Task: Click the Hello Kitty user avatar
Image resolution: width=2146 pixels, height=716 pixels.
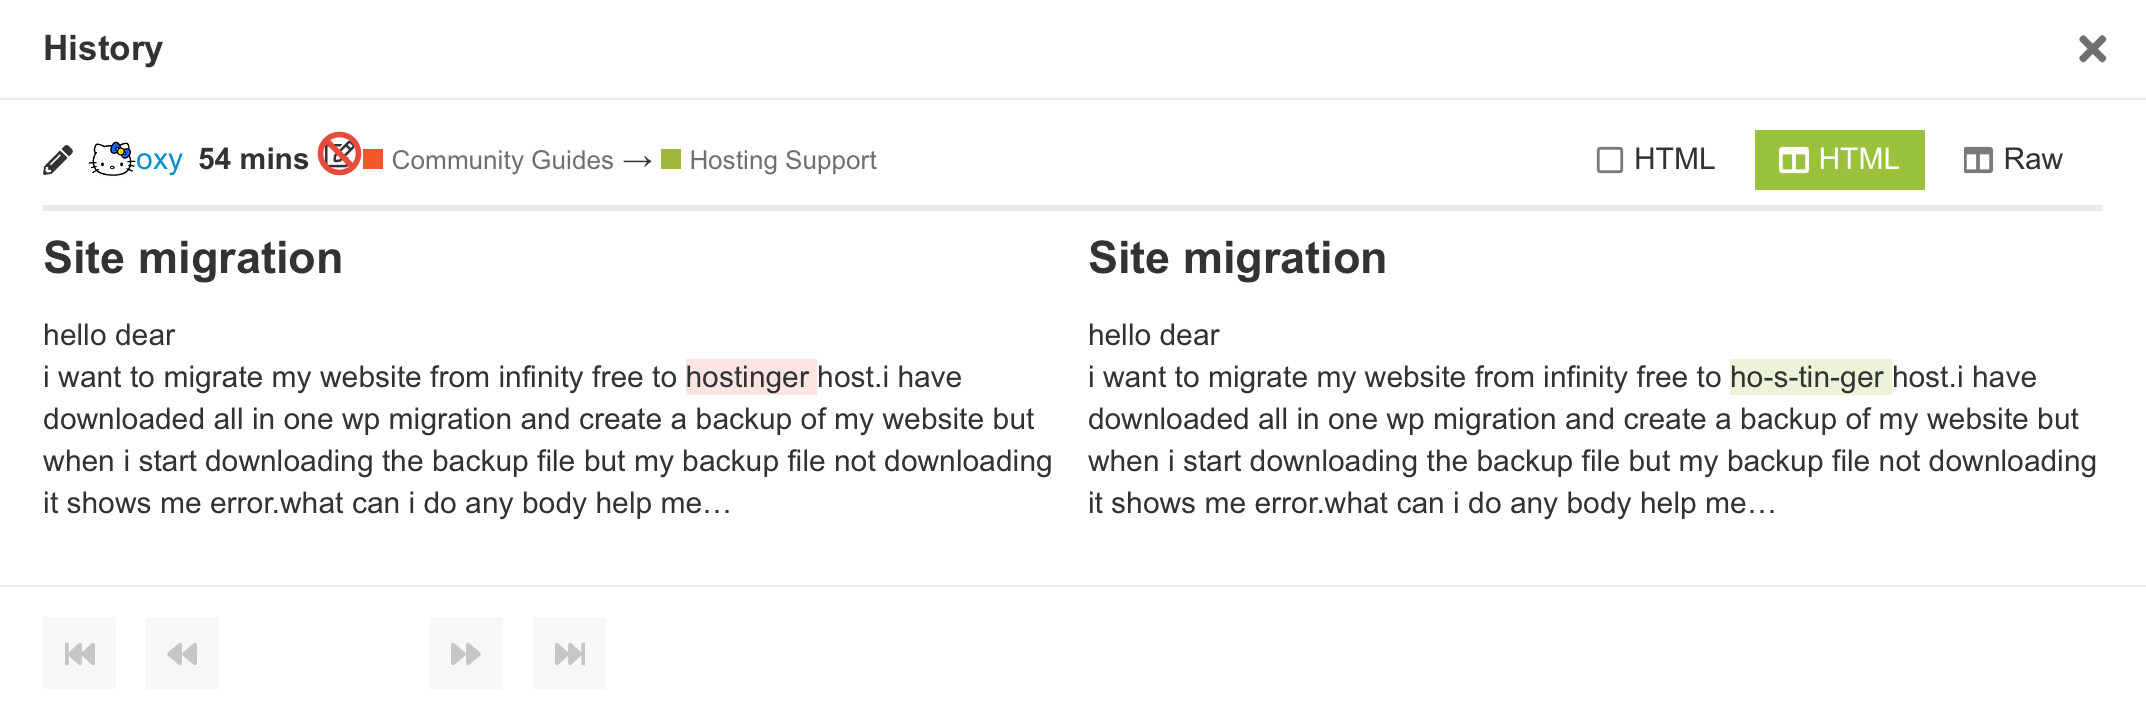Action: tap(111, 159)
